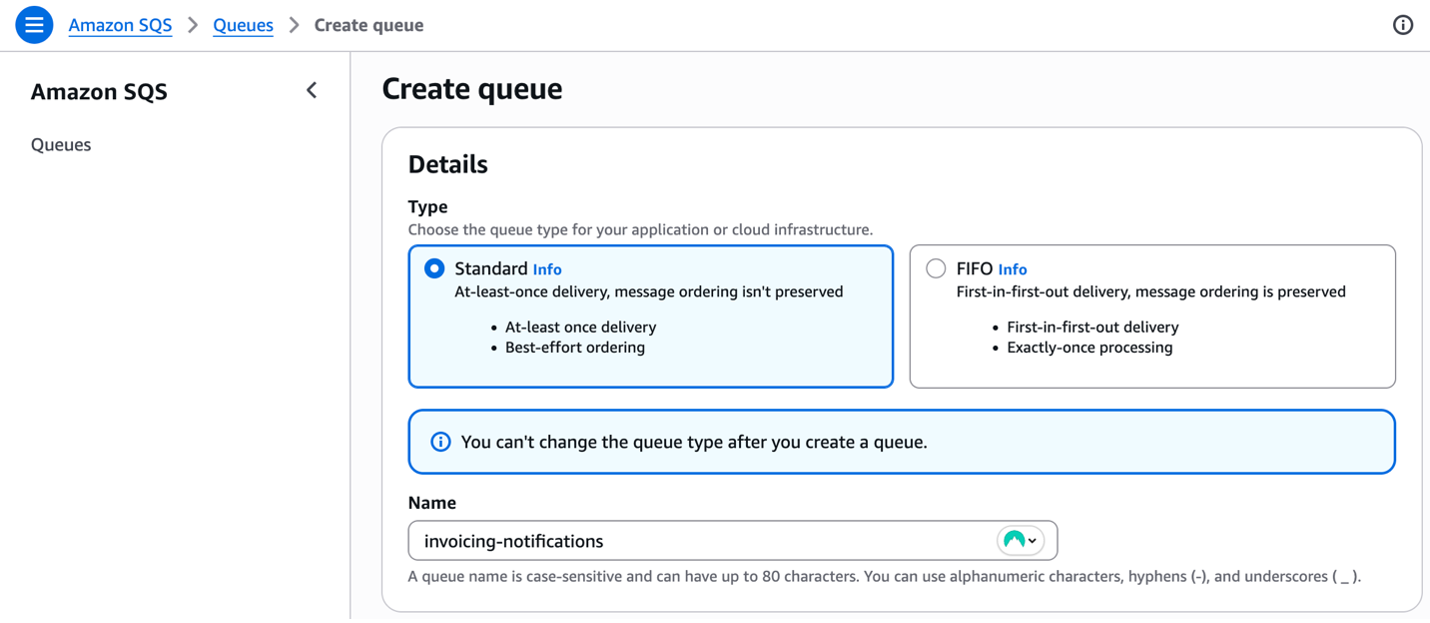Click the info icon in top-right corner
This screenshot has height=623, width=1430.
[1403, 25]
